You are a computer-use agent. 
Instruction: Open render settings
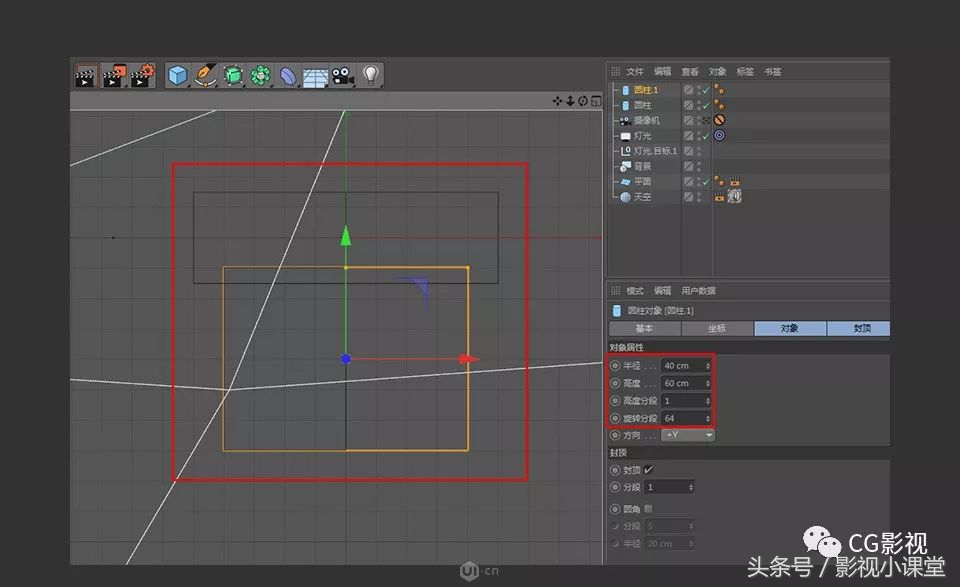140,75
